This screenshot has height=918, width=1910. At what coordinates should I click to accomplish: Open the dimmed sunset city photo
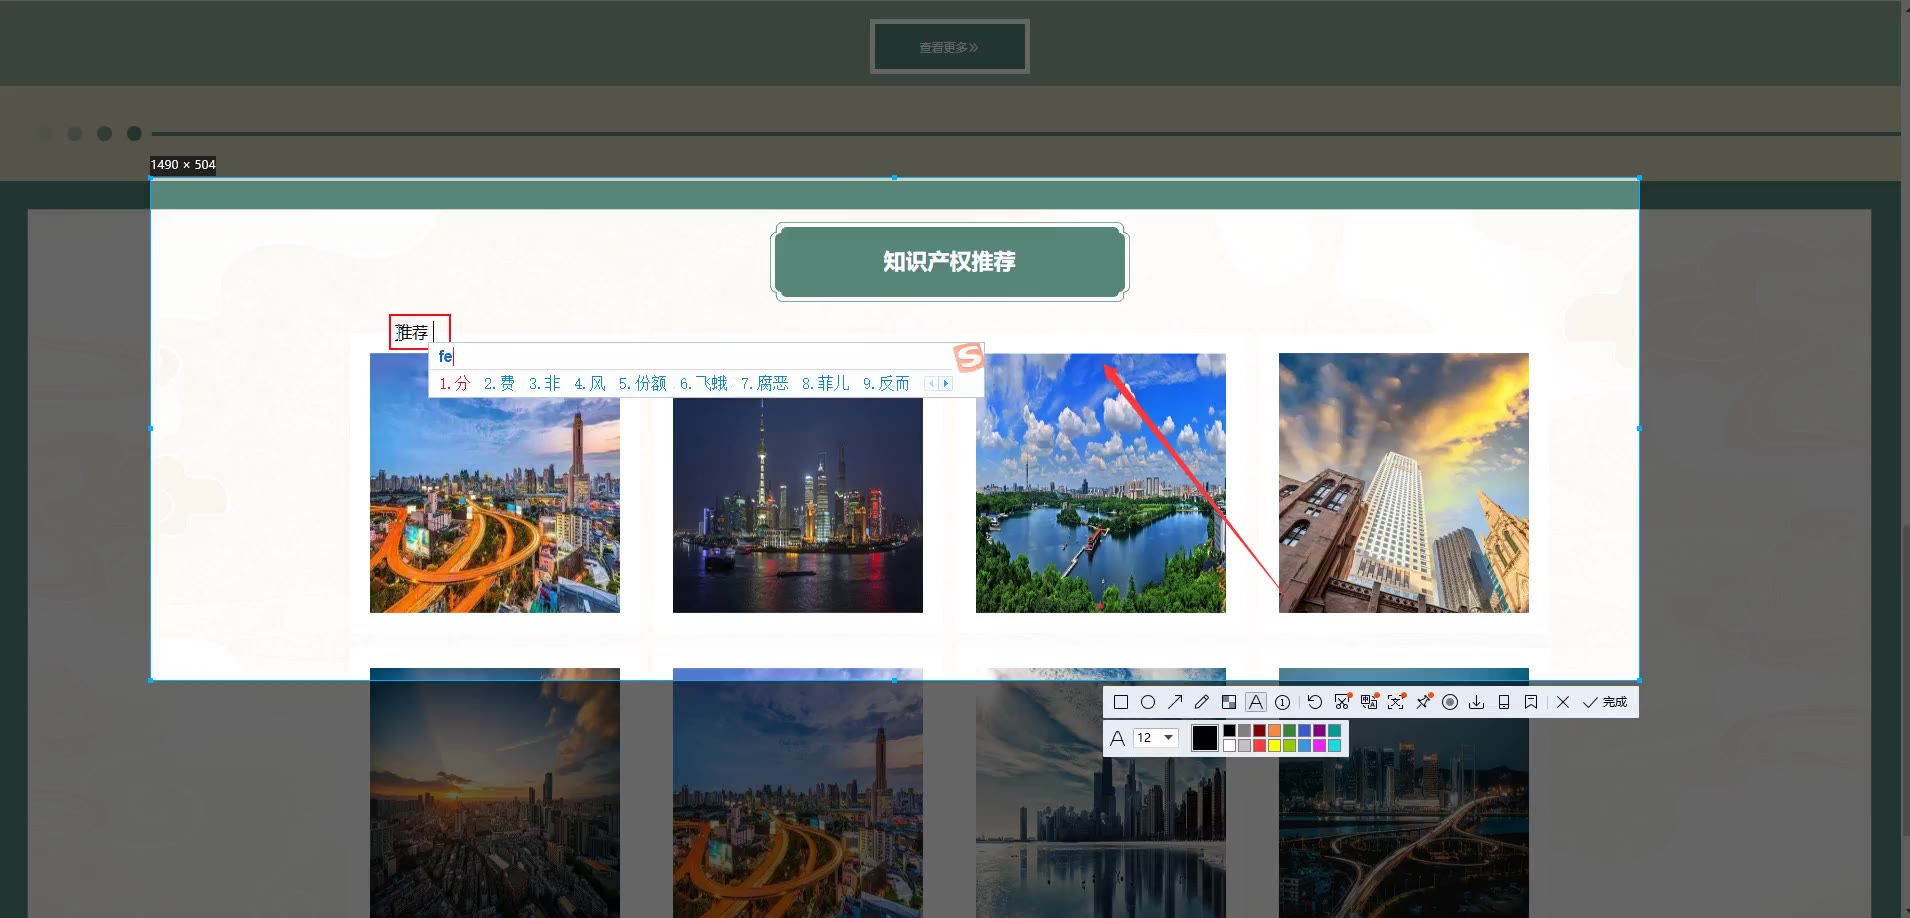click(495, 793)
